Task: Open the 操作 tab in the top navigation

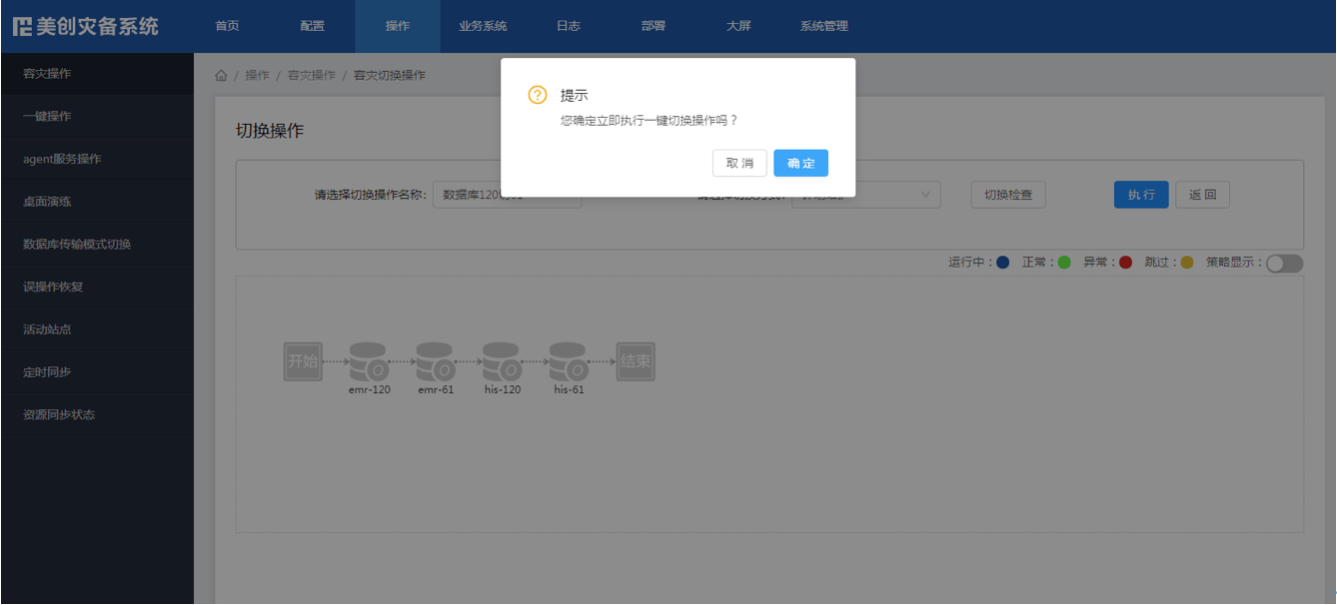Action: (x=397, y=26)
